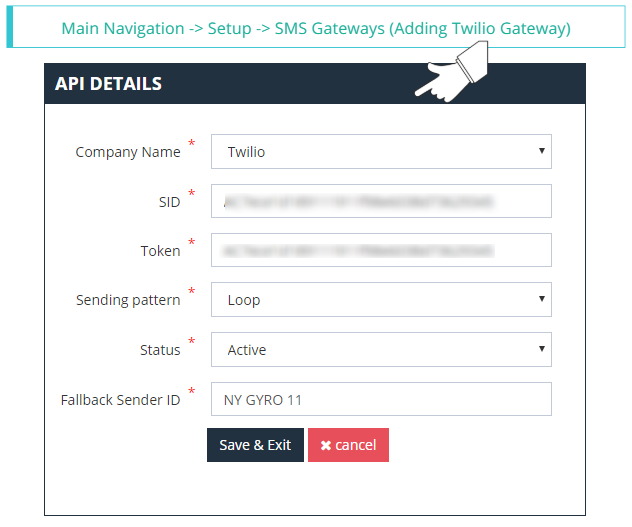Click the required asterisk beside Company Name
Image resolution: width=632 pixels, height=527 pixels.
(x=192, y=145)
